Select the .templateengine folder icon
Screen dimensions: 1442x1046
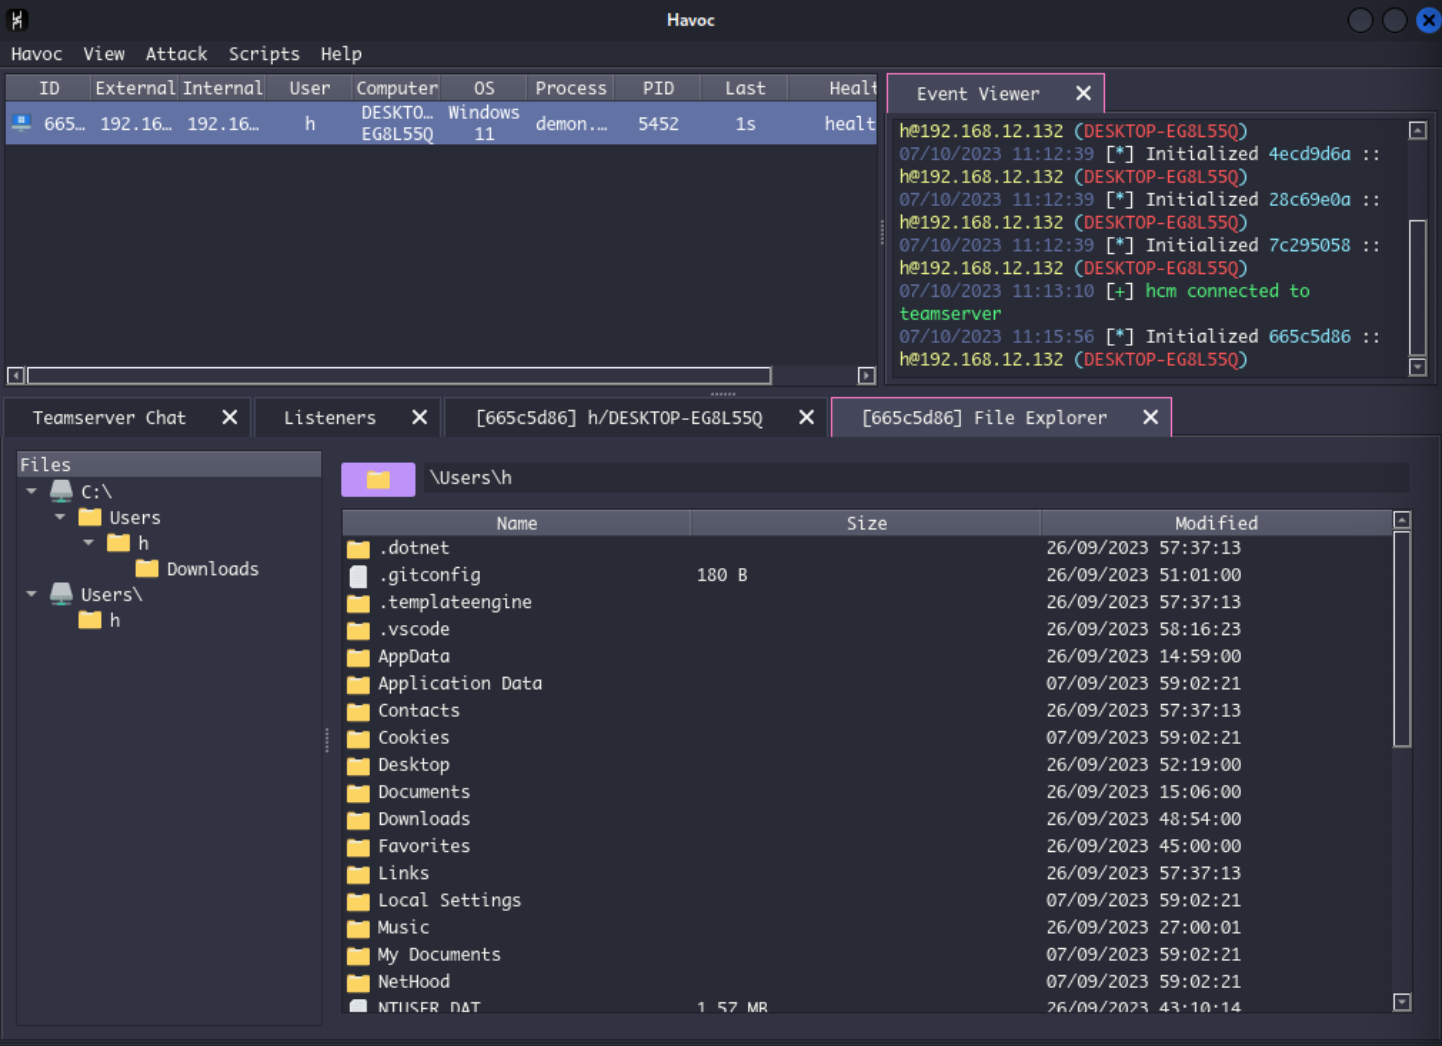[358, 603]
